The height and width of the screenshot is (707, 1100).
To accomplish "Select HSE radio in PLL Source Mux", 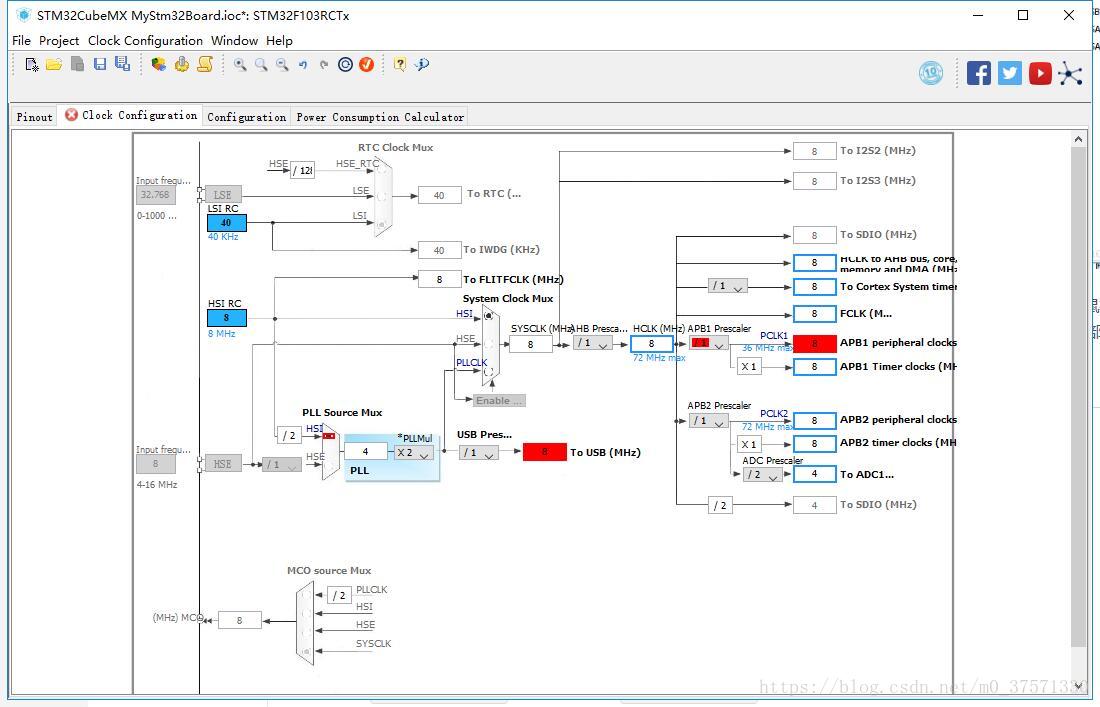I will tap(328, 464).
